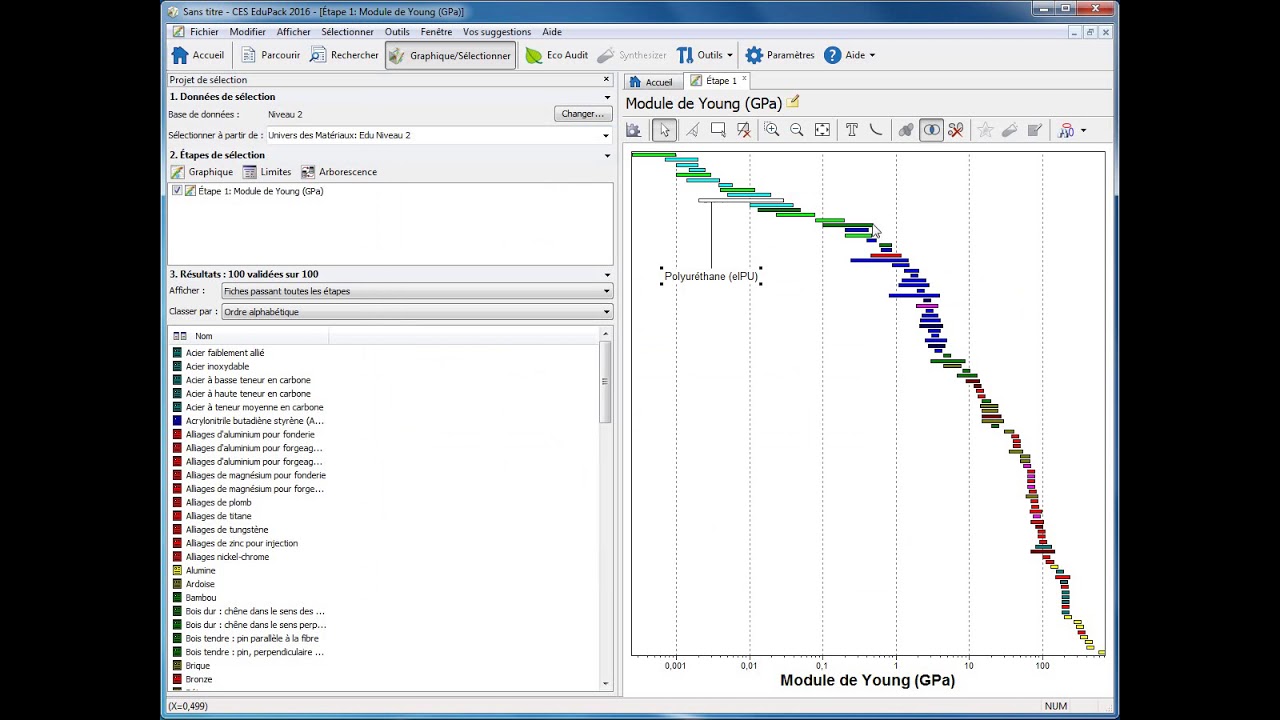The height and width of the screenshot is (720, 1280).
Task: Open the Sélectionner menu
Action: pyautogui.click(x=347, y=32)
